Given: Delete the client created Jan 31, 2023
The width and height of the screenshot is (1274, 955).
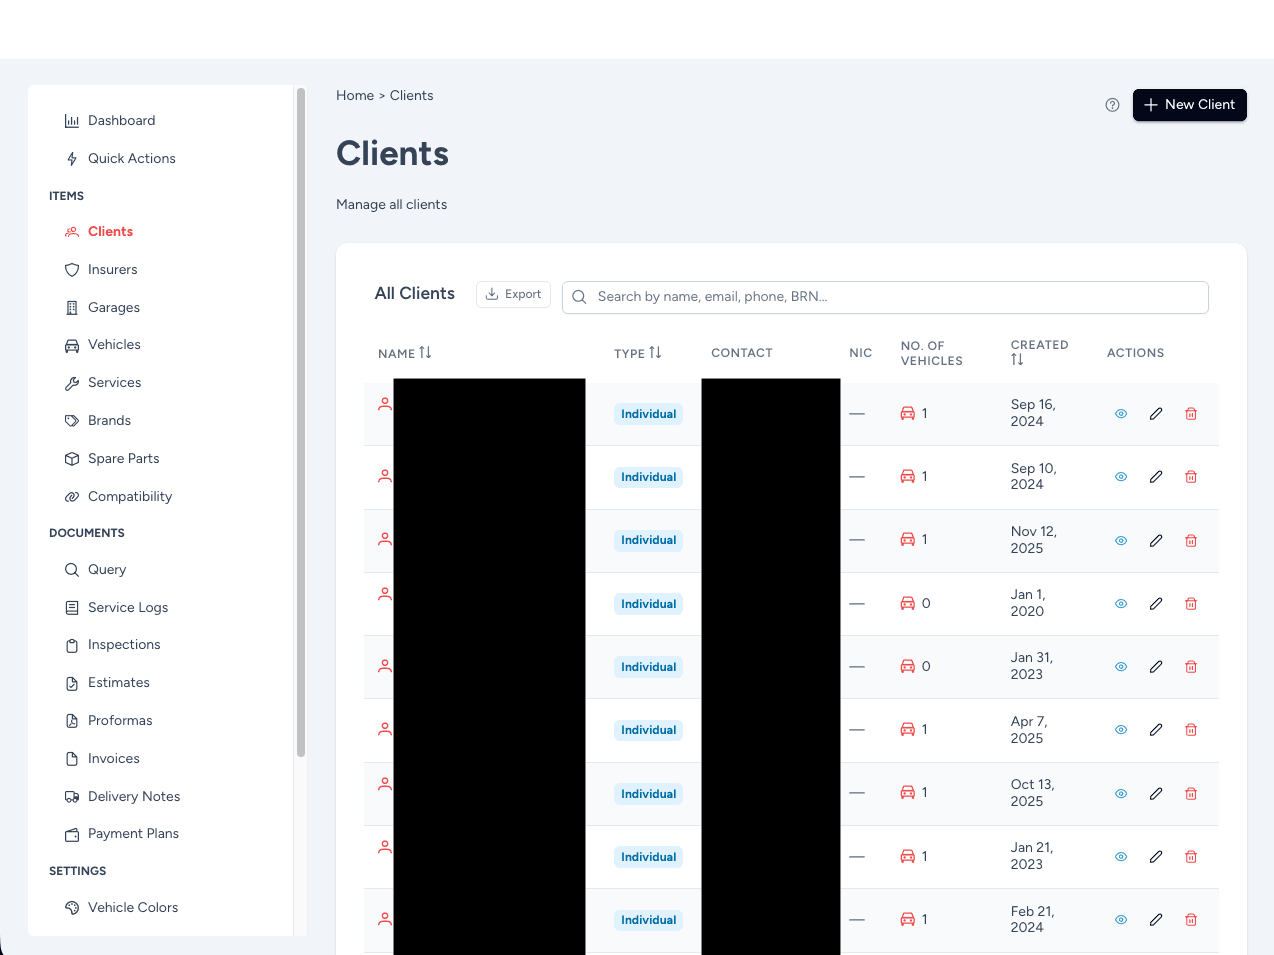Looking at the screenshot, I should pyautogui.click(x=1191, y=667).
